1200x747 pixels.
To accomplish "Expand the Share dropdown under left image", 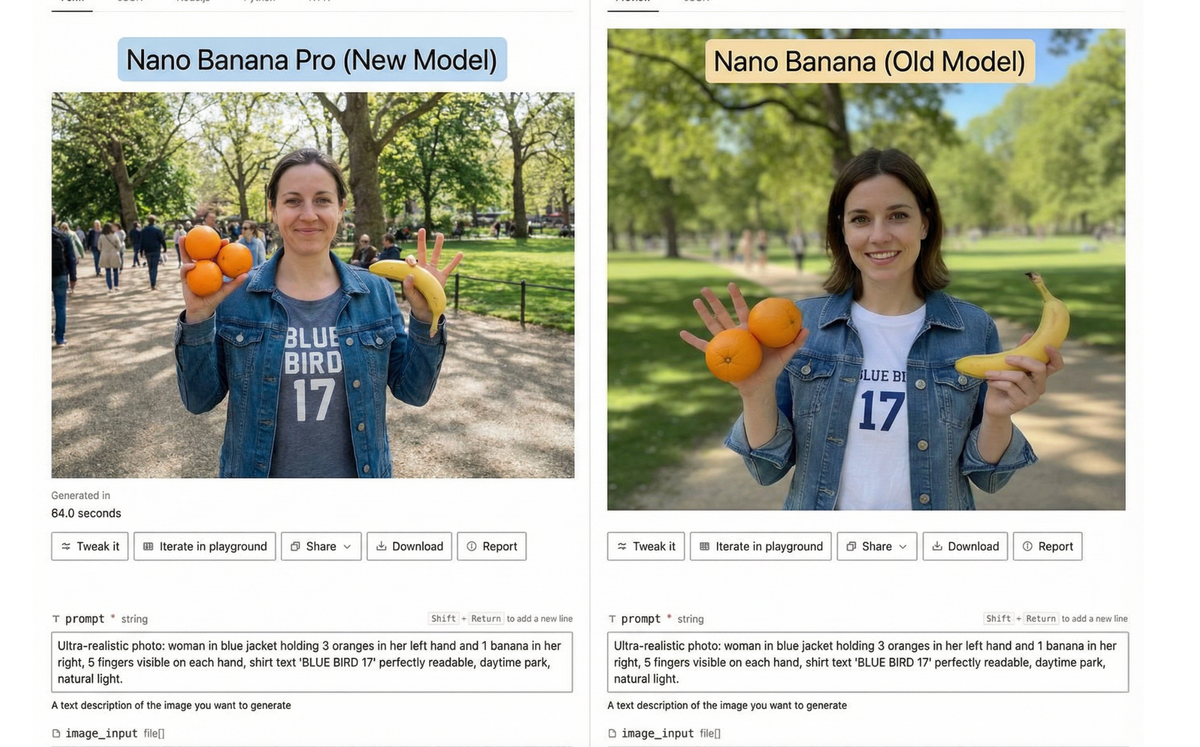I will [321, 546].
